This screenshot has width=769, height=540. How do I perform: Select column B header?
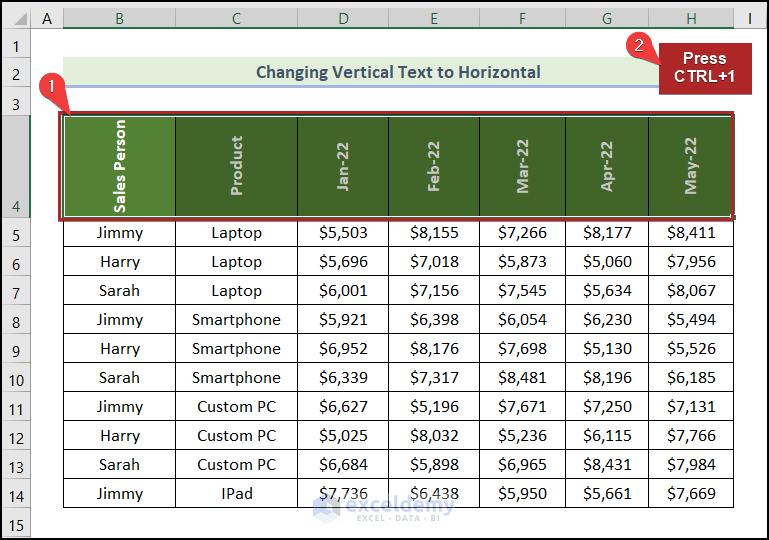coord(119,19)
